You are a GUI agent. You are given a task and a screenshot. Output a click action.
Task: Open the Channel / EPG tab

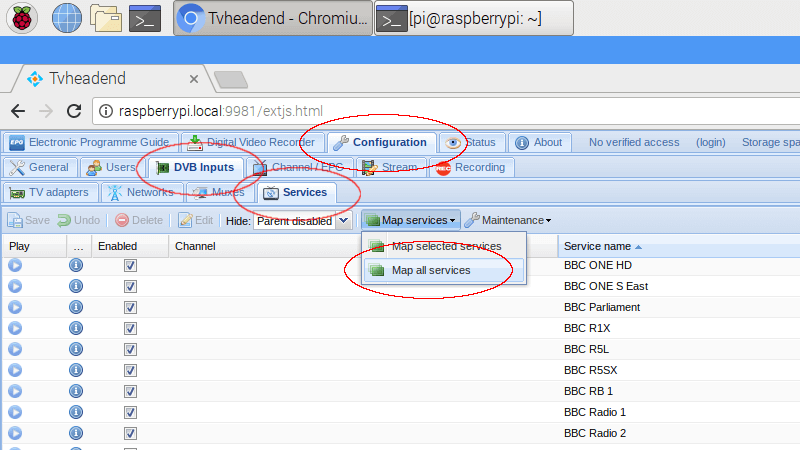click(299, 167)
